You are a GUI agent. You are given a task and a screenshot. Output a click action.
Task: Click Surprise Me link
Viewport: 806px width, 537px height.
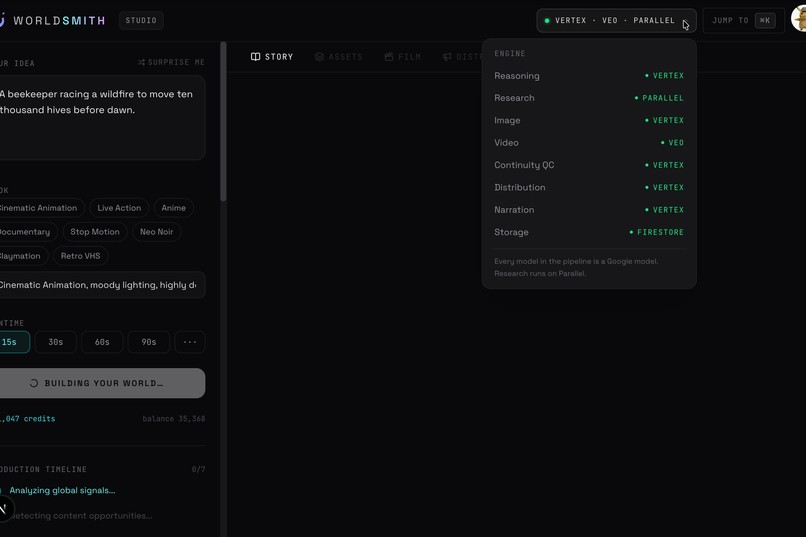point(171,62)
